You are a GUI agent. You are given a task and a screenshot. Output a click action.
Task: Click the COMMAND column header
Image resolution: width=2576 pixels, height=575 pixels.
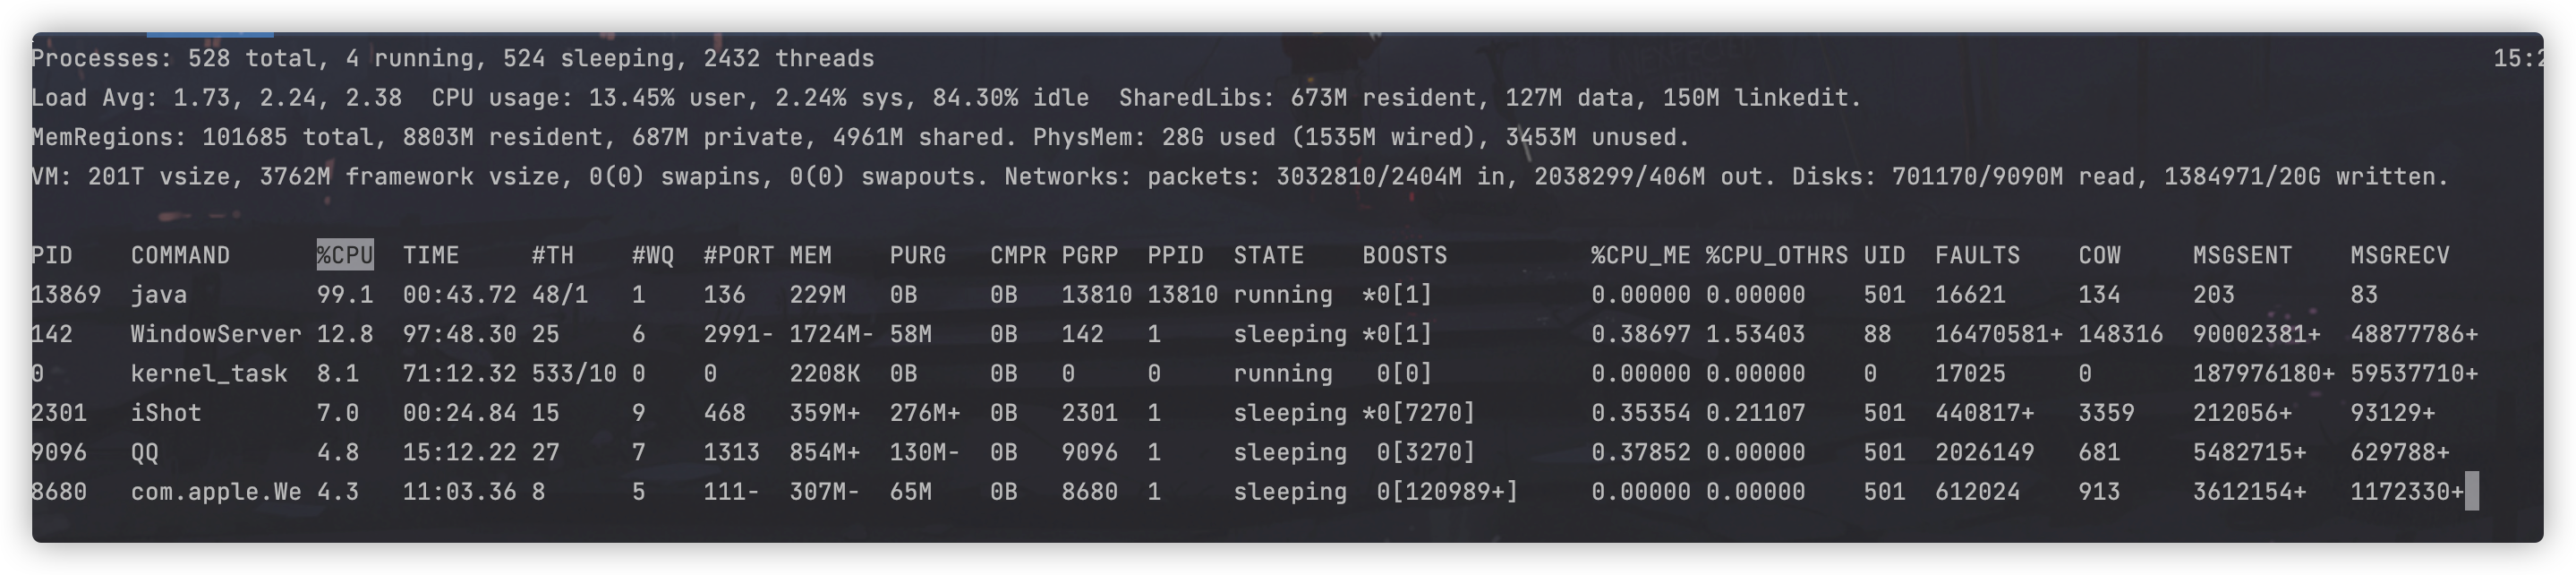point(180,255)
